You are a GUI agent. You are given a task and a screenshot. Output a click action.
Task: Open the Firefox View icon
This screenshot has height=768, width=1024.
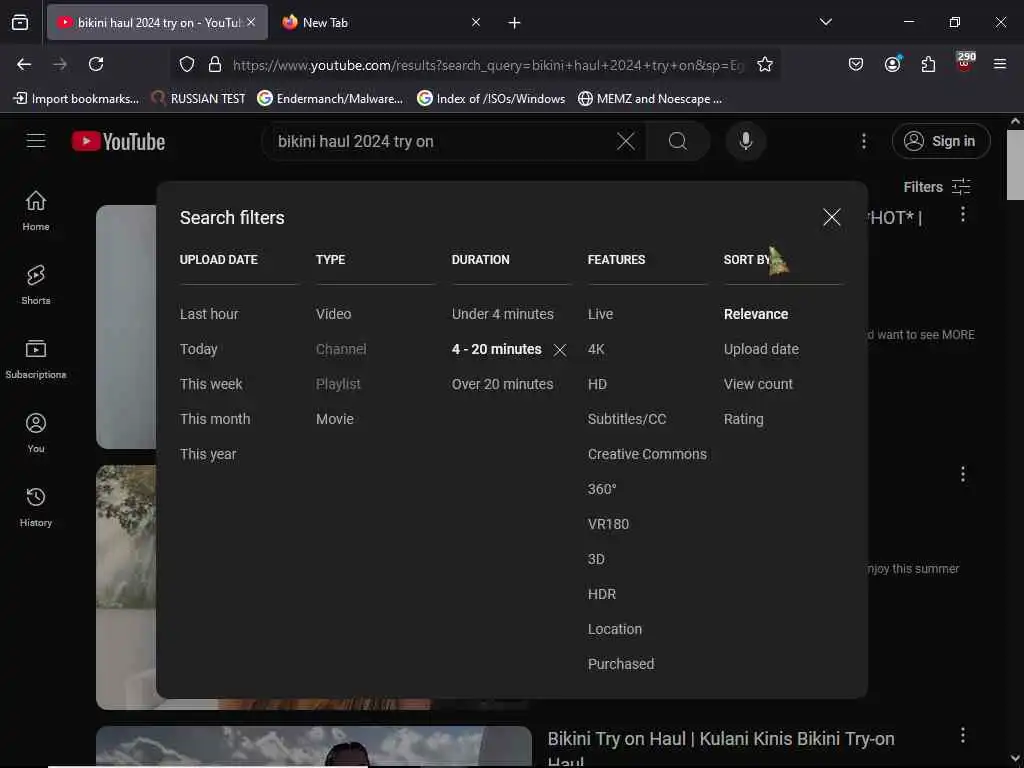click(x=20, y=22)
